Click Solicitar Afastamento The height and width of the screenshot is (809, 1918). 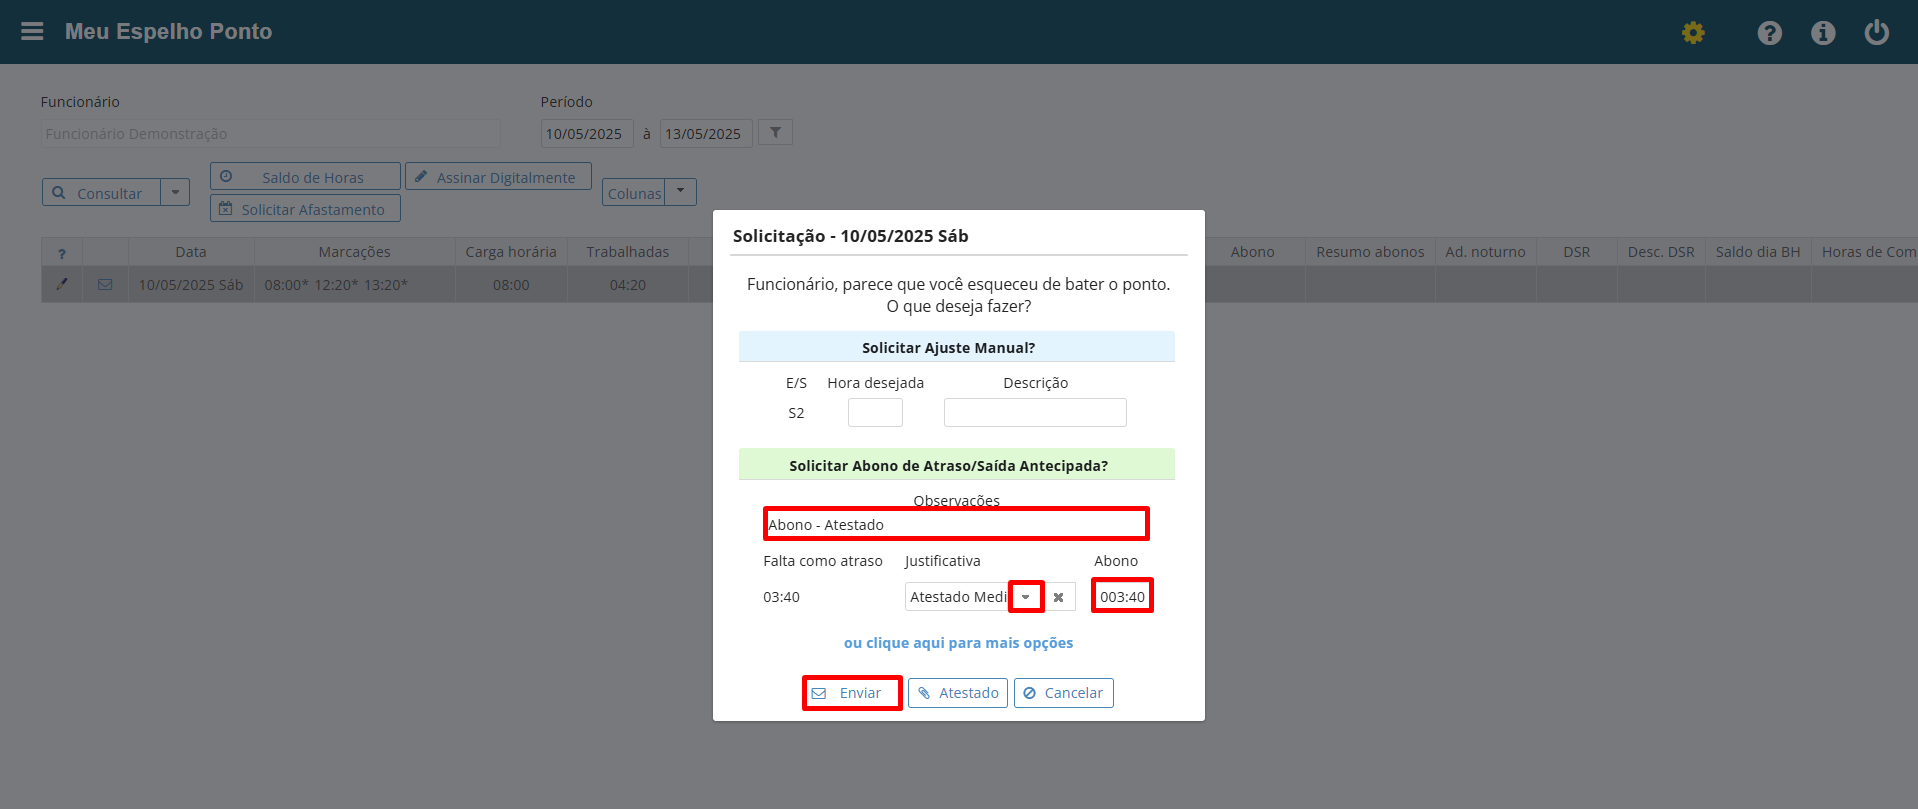click(305, 209)
